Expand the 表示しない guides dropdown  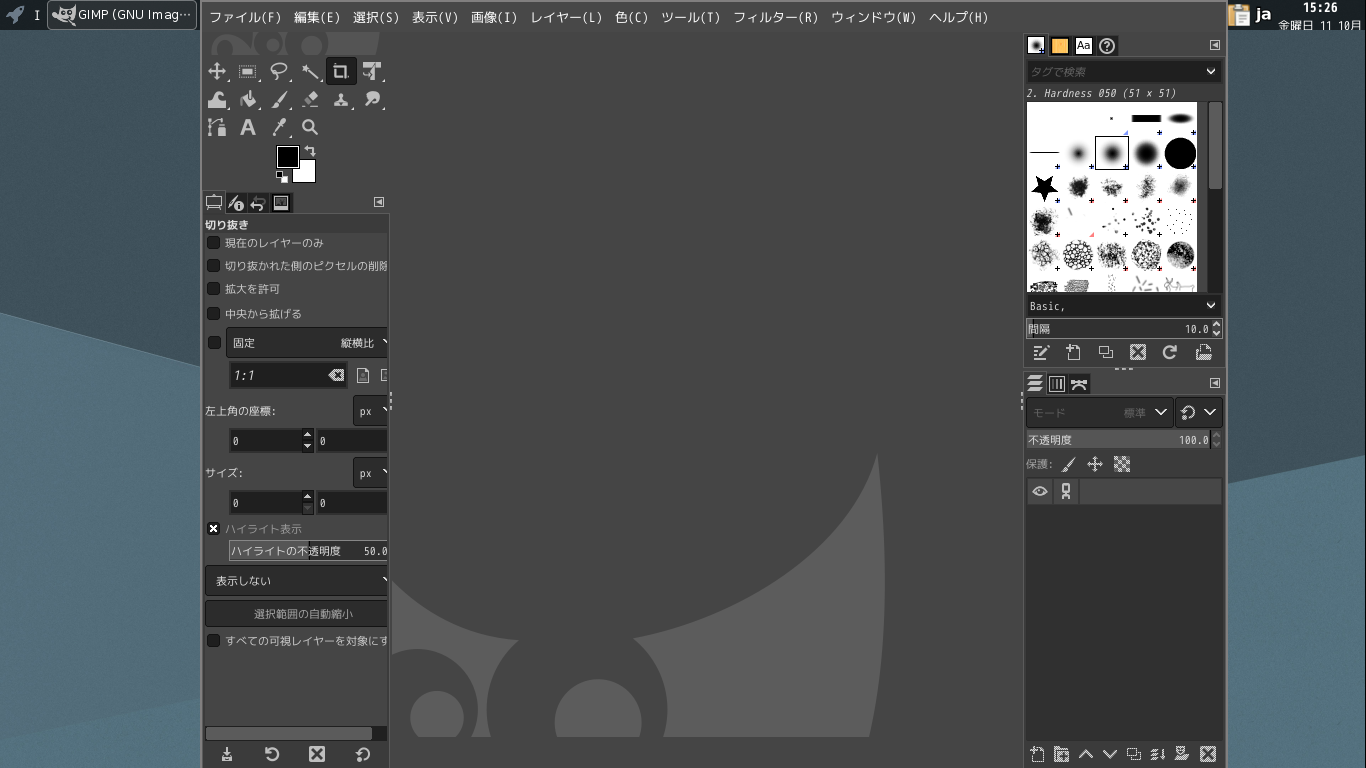click(297, 581)
